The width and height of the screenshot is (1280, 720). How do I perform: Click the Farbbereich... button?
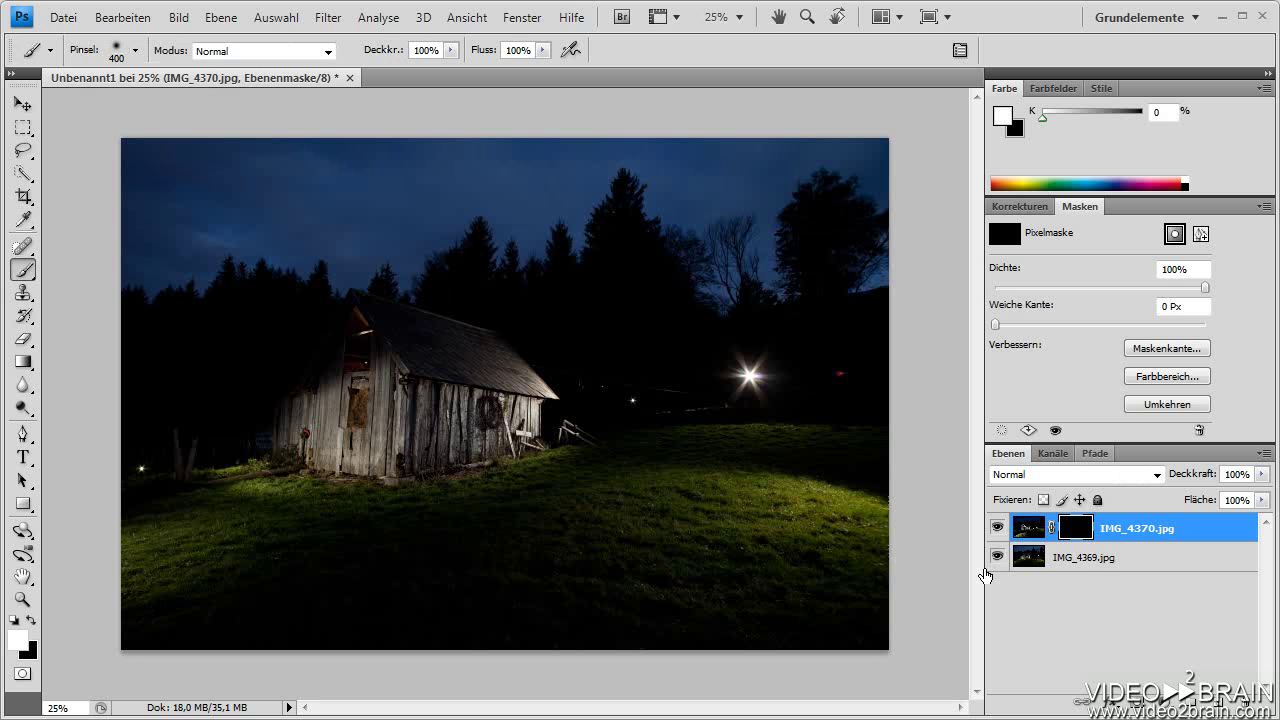pos(1167,376)
